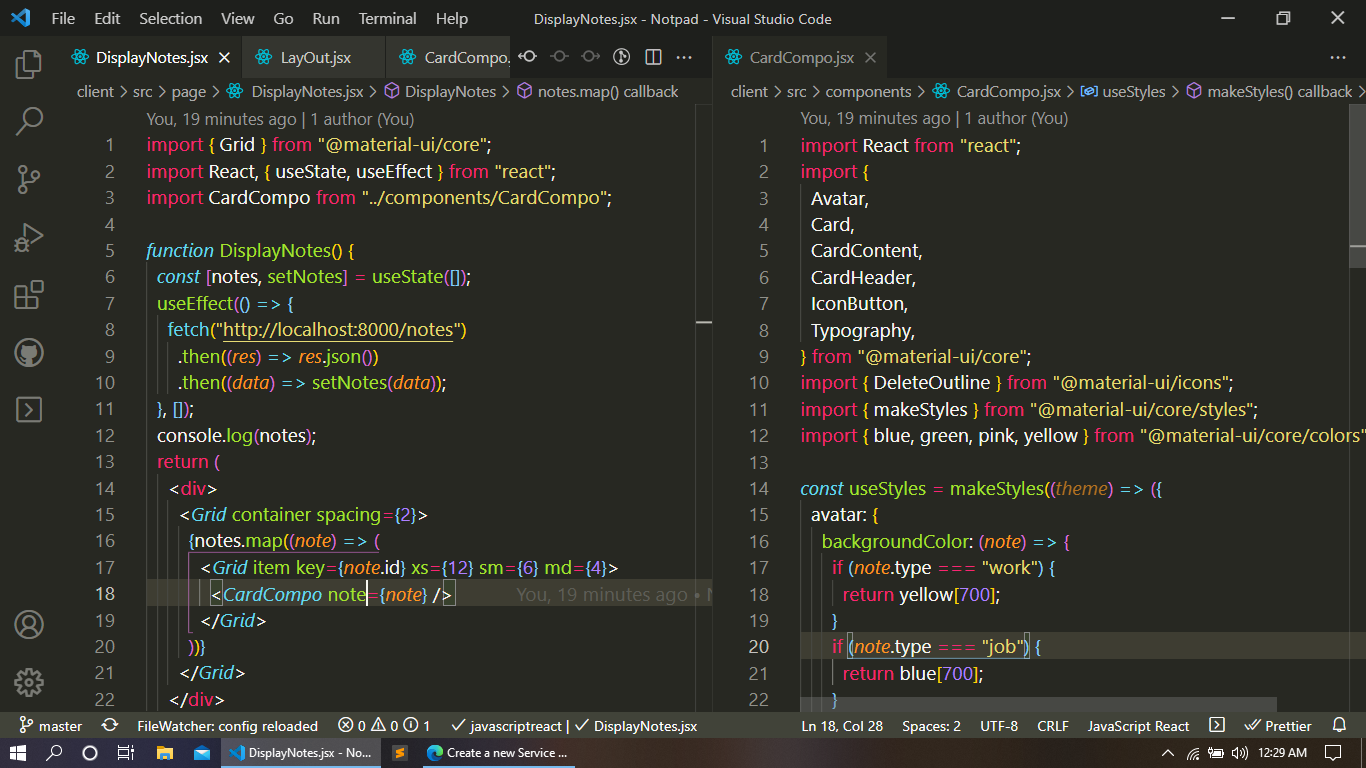Screen dimensions: 1366x768
Task: Click the Accounts icon in activity bar
Action: click(x=28, y=625)
